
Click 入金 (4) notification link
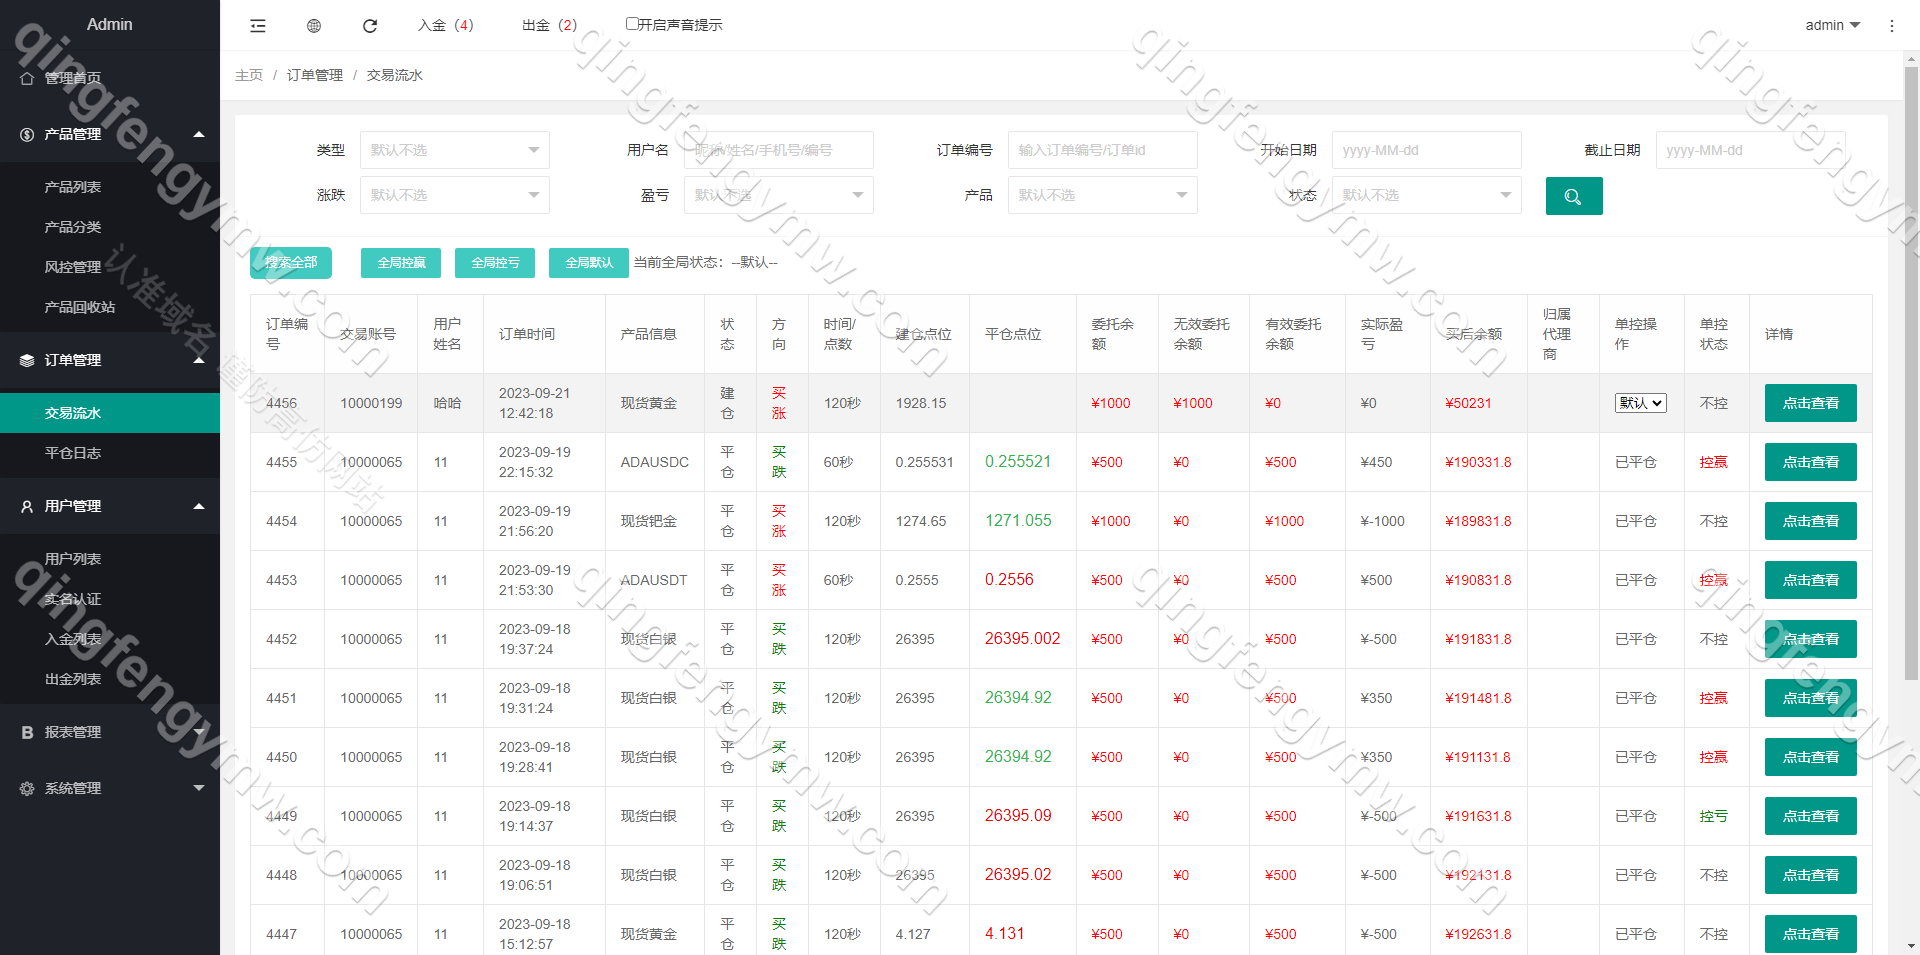(446, 25)
